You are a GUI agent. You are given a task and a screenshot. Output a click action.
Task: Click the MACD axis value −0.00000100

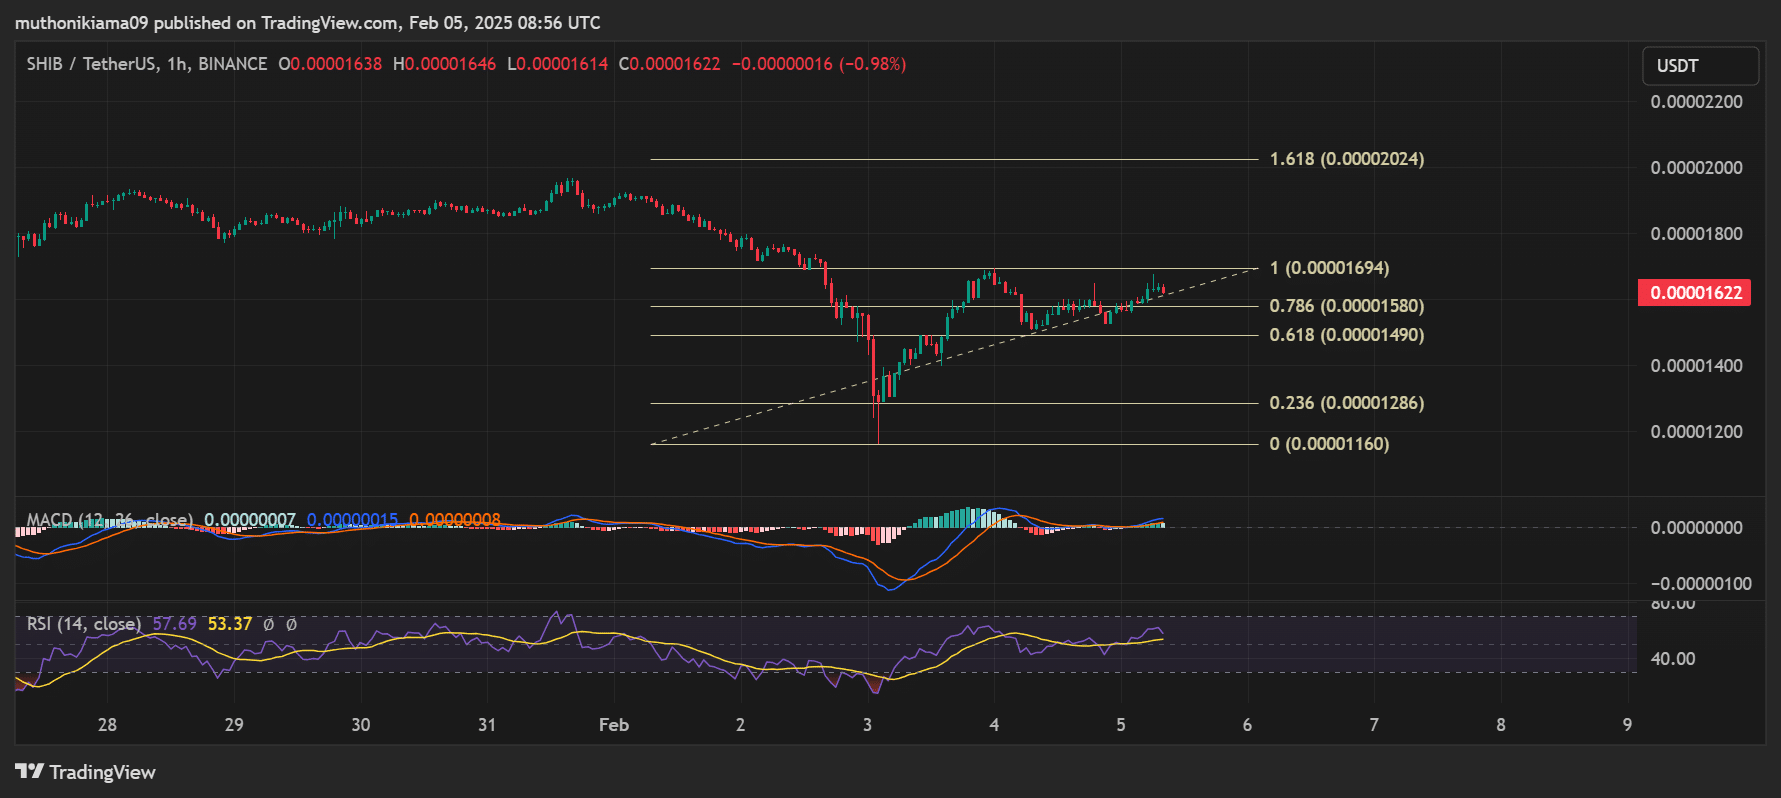pyautogui.click(x=1700, y=584)
